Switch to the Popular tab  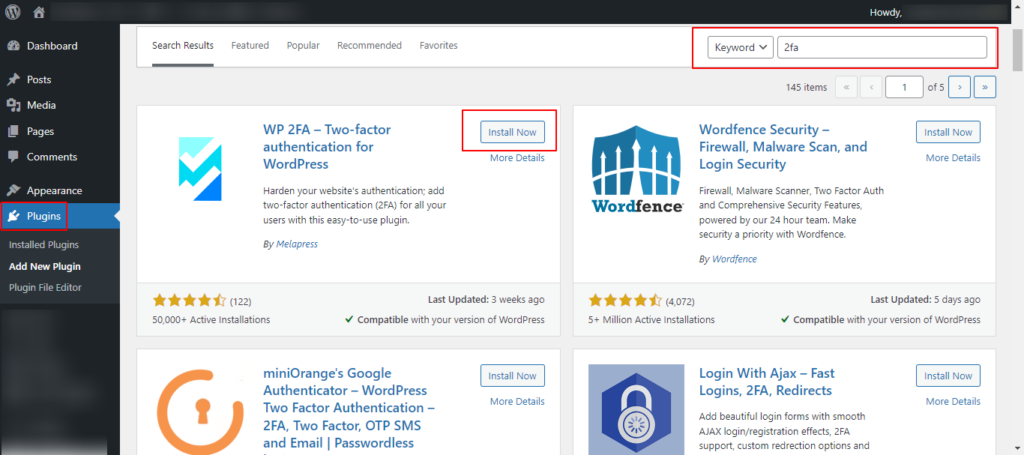303,46
